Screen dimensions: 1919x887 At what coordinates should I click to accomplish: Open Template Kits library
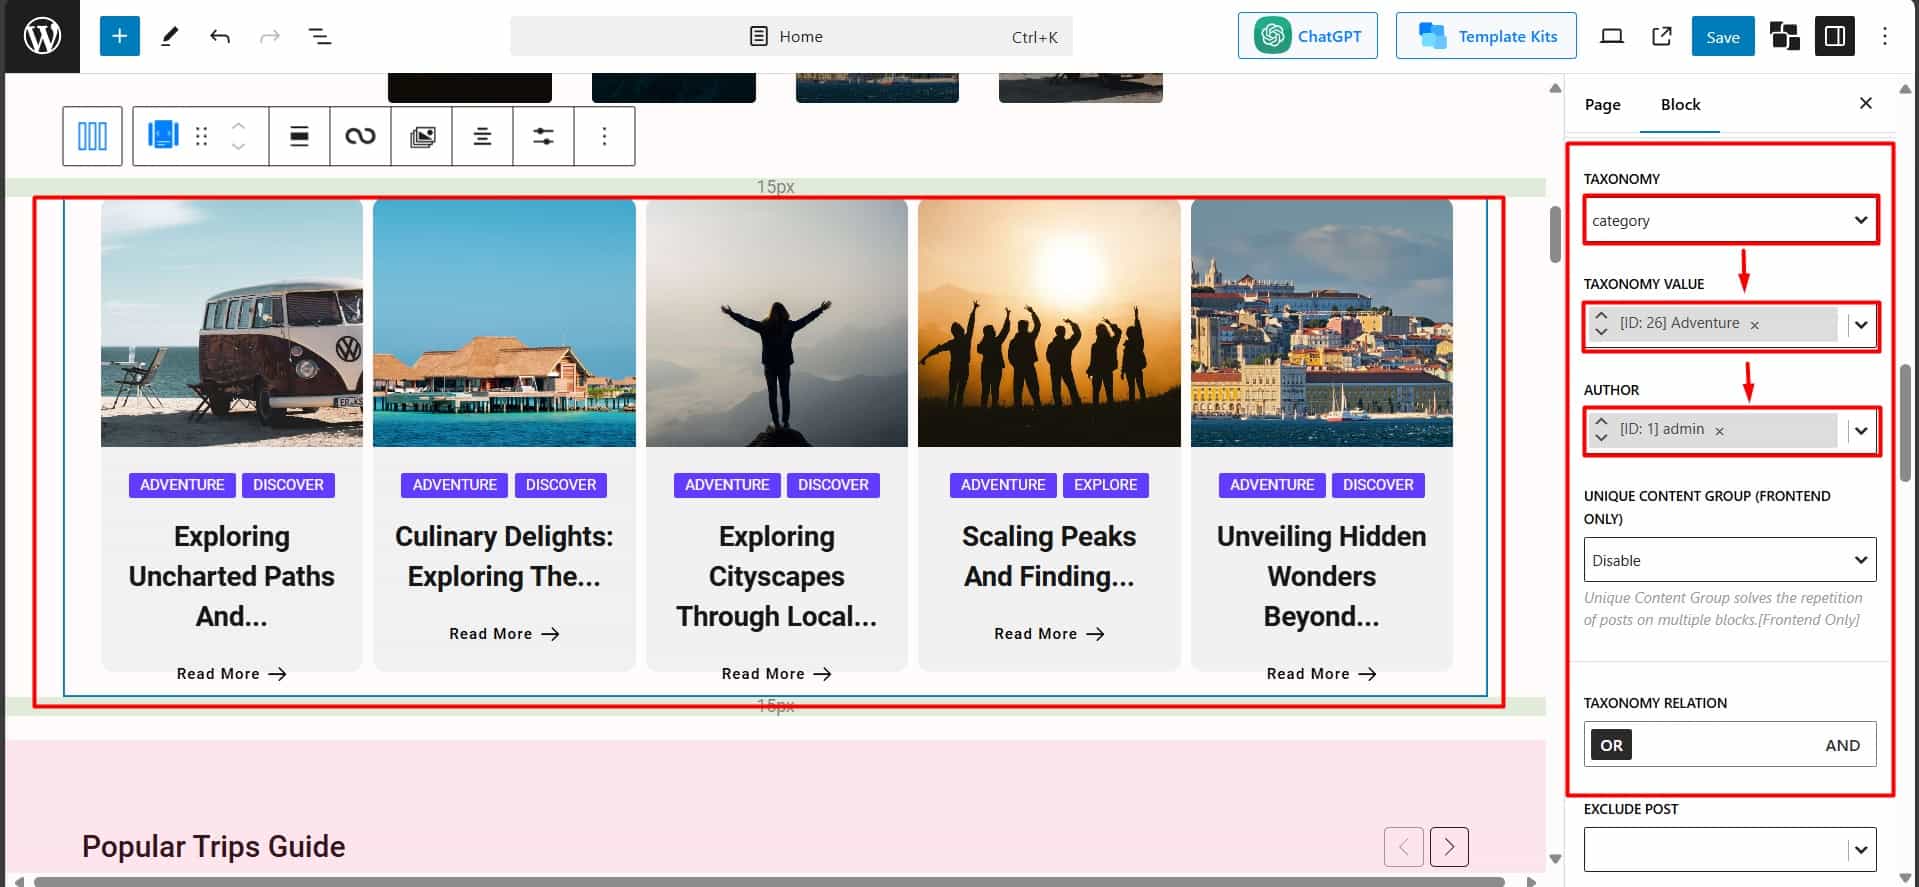click(x=1486, y=36)
